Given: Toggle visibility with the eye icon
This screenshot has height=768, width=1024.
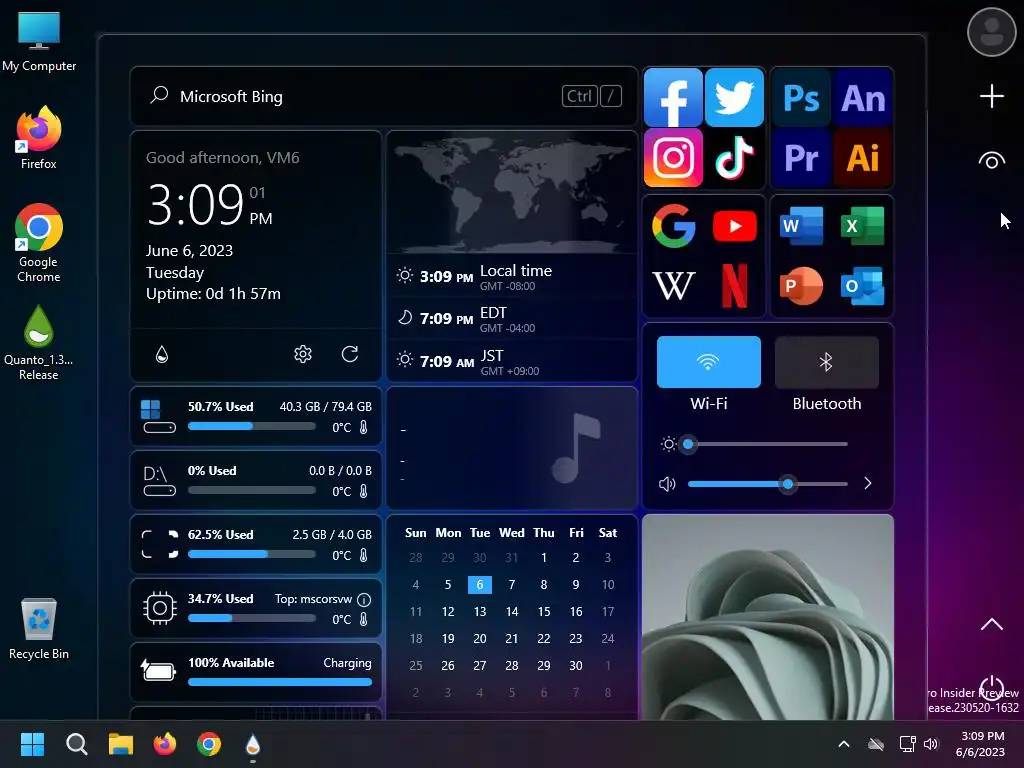Looking at the screenshot, I should click(x=991, y=161).
